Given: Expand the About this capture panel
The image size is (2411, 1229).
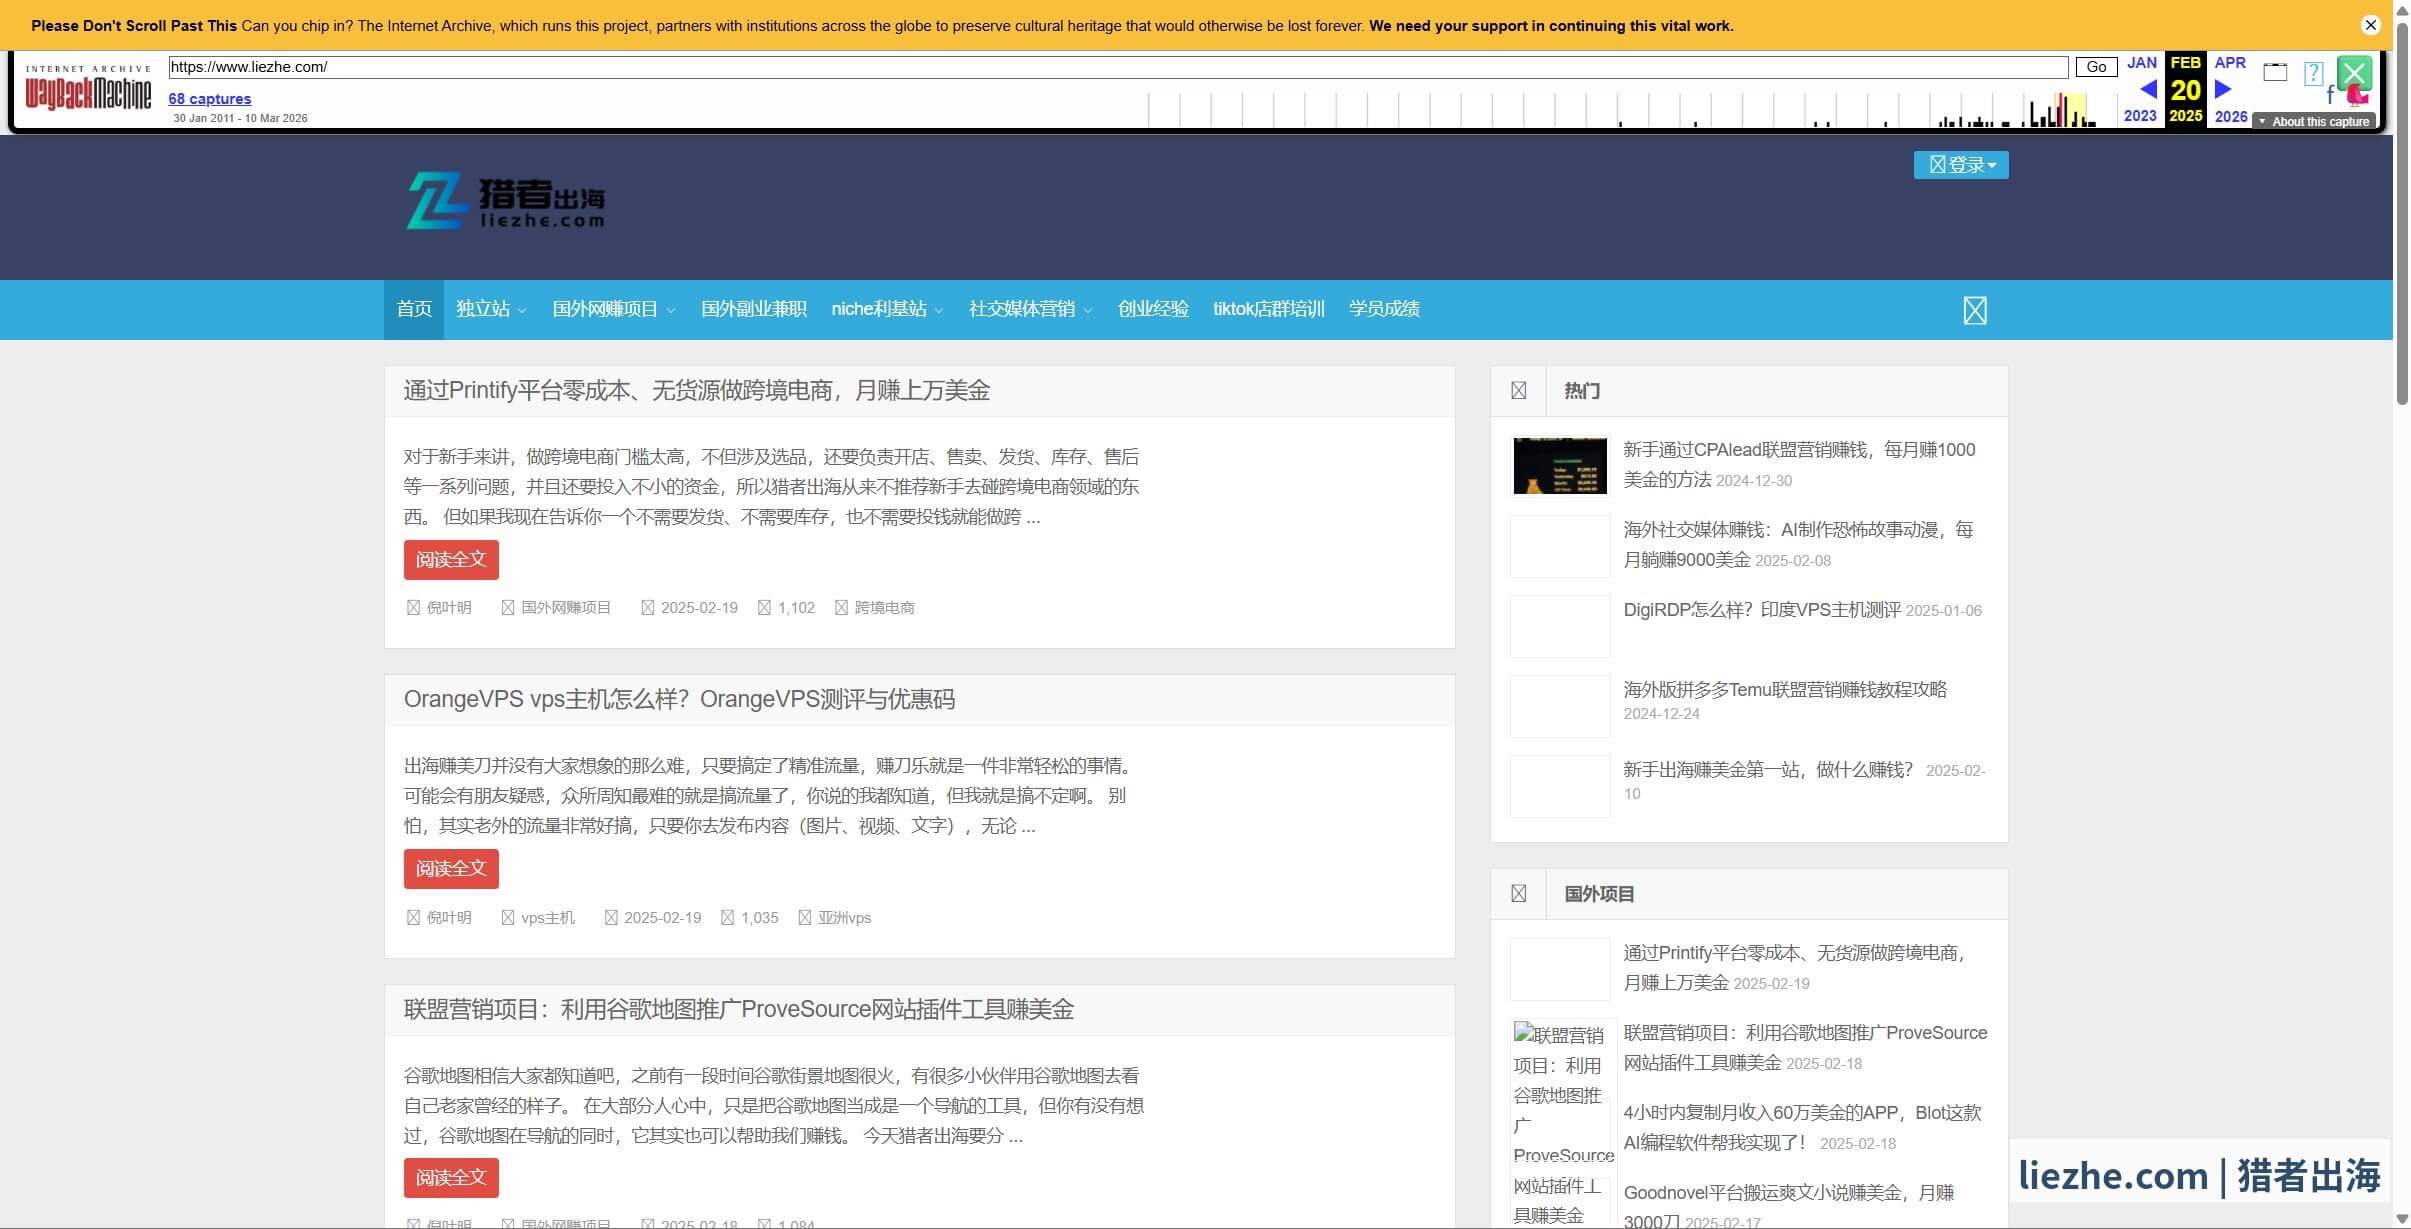Looking at the screenshot, I should tap(2313, 121).
